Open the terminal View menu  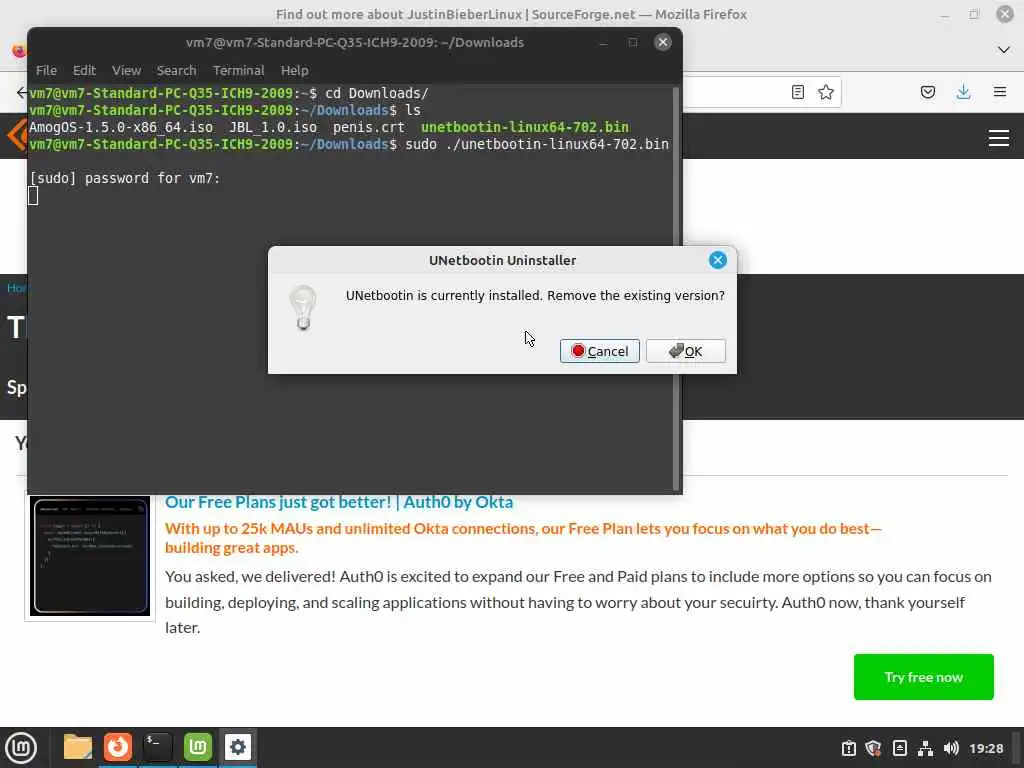[x=126, y=71]
